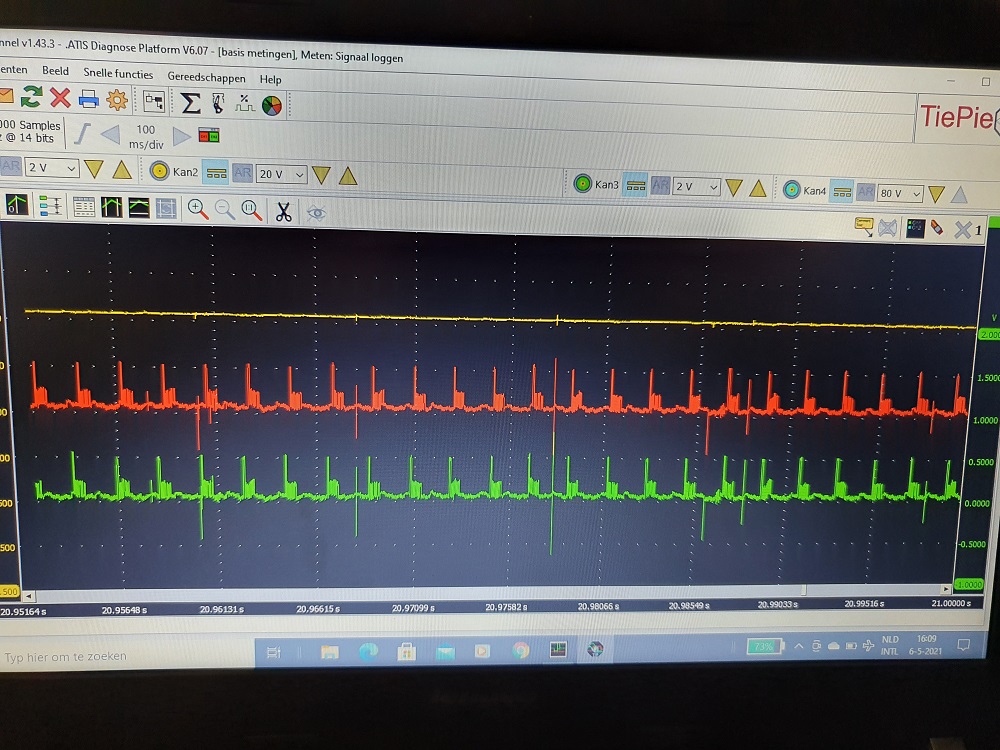Viewport: 1000px width, 750px height.
Task: Open the notification center icon
Action: [x=963, y=645]
